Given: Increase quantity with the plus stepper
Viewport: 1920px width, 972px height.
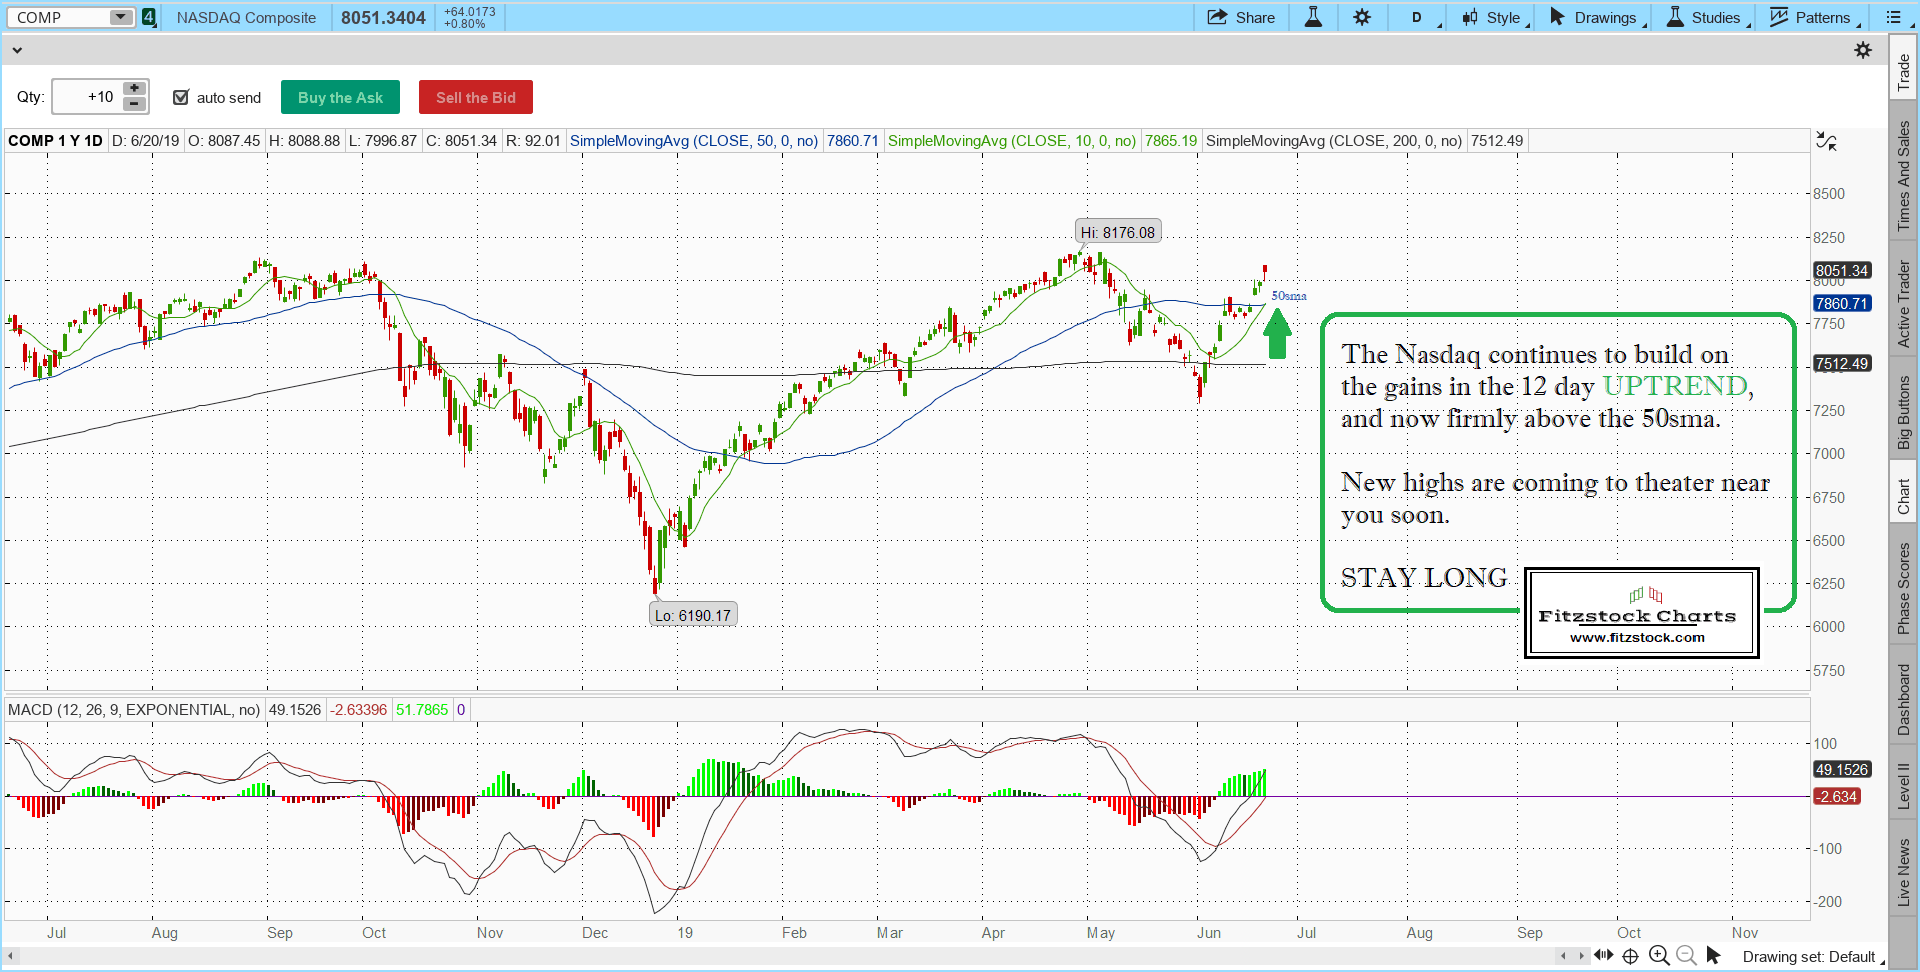Looking at the screenshot, I should point(135,89).
